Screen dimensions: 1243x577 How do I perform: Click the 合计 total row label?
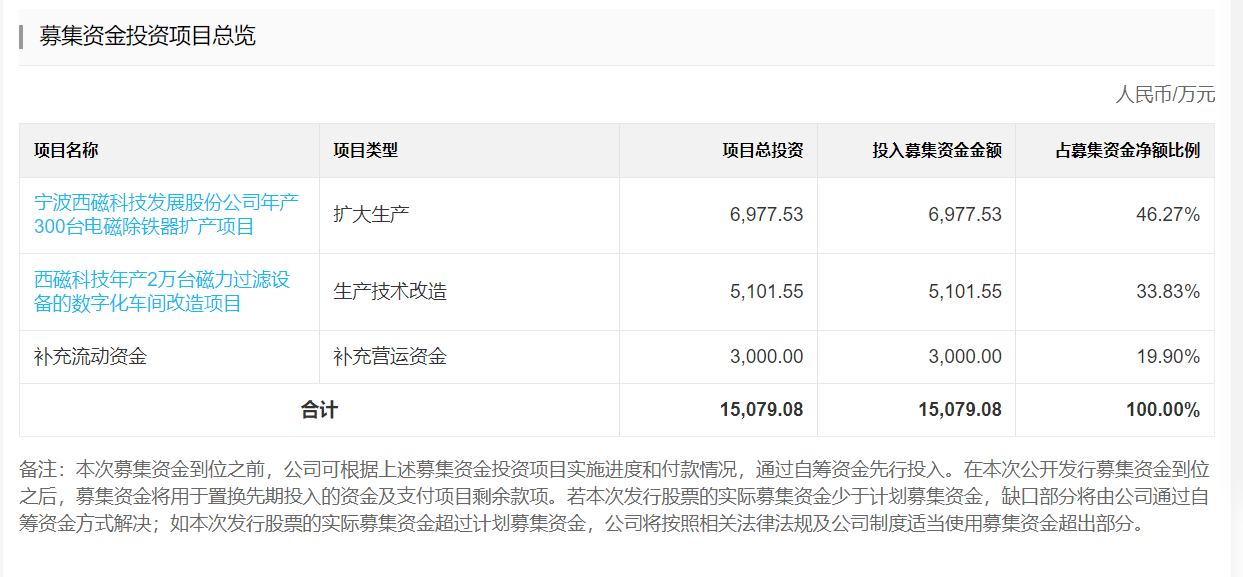[319, 410]
